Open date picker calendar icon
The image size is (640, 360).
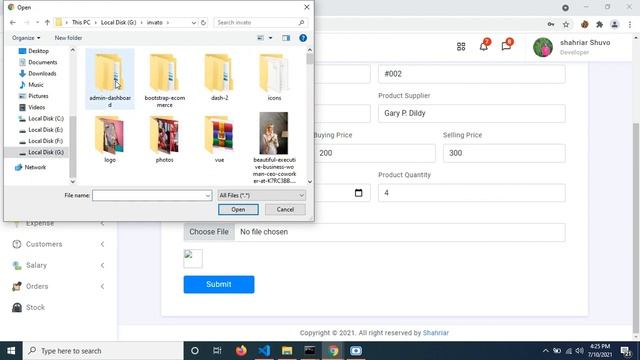[358, 193]
